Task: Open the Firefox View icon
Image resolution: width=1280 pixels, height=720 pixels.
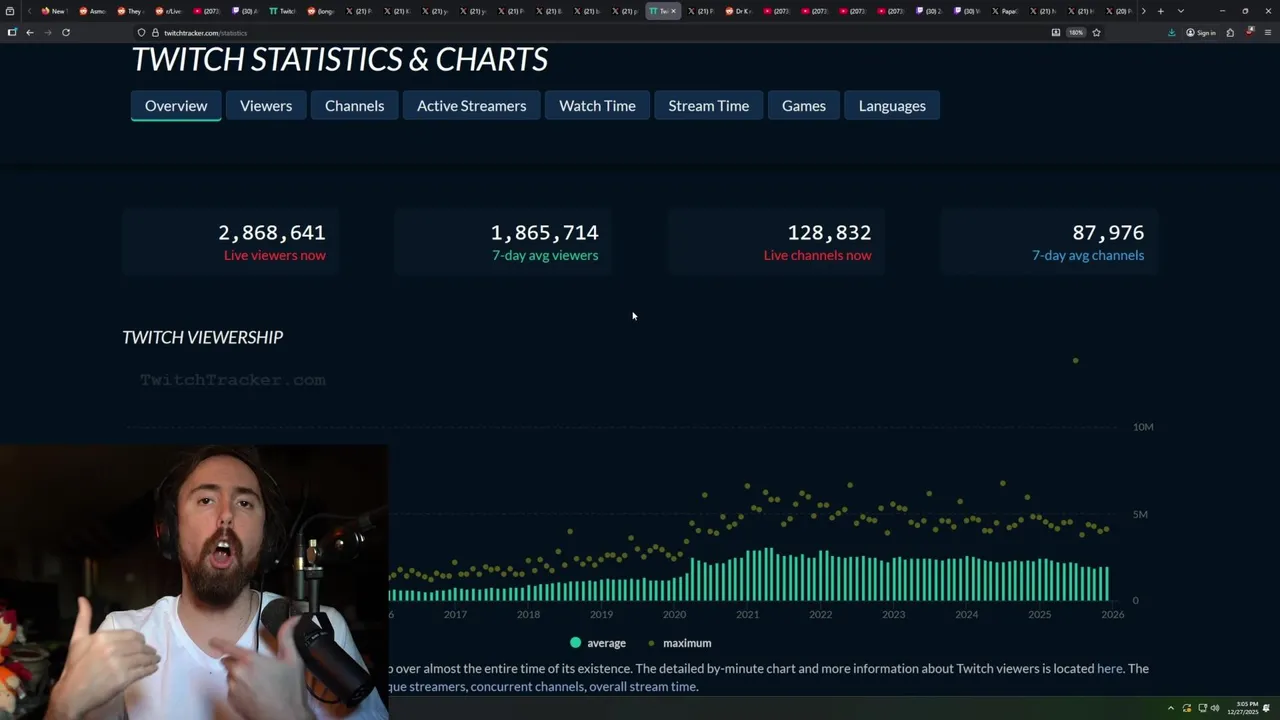Action: pos(11,11)
